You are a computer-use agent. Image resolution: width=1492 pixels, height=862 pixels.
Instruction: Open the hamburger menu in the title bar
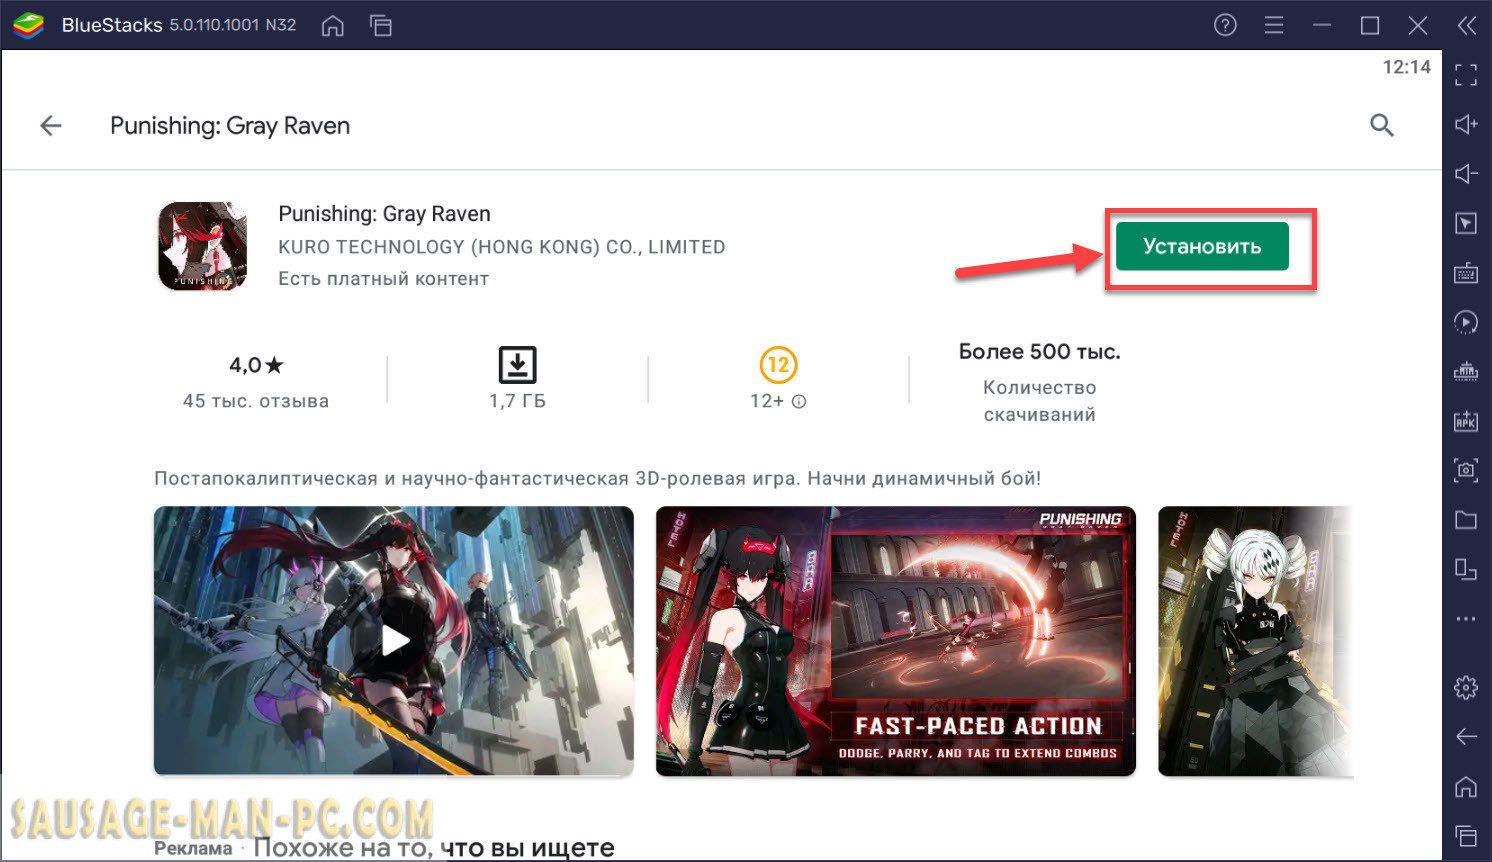pyautogui.click(x=1274, y=25)
